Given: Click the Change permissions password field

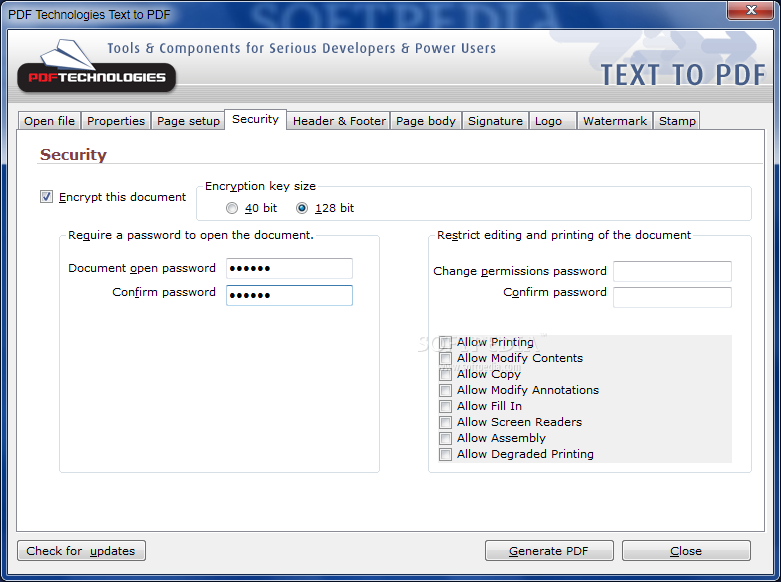Looking at the screenshot, I should [672, 272].
